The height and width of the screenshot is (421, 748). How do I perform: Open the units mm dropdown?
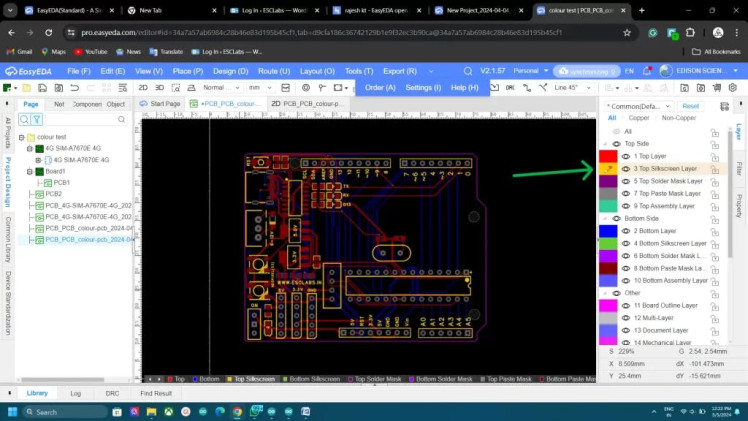pyautogui.click(x=259, y=88)
